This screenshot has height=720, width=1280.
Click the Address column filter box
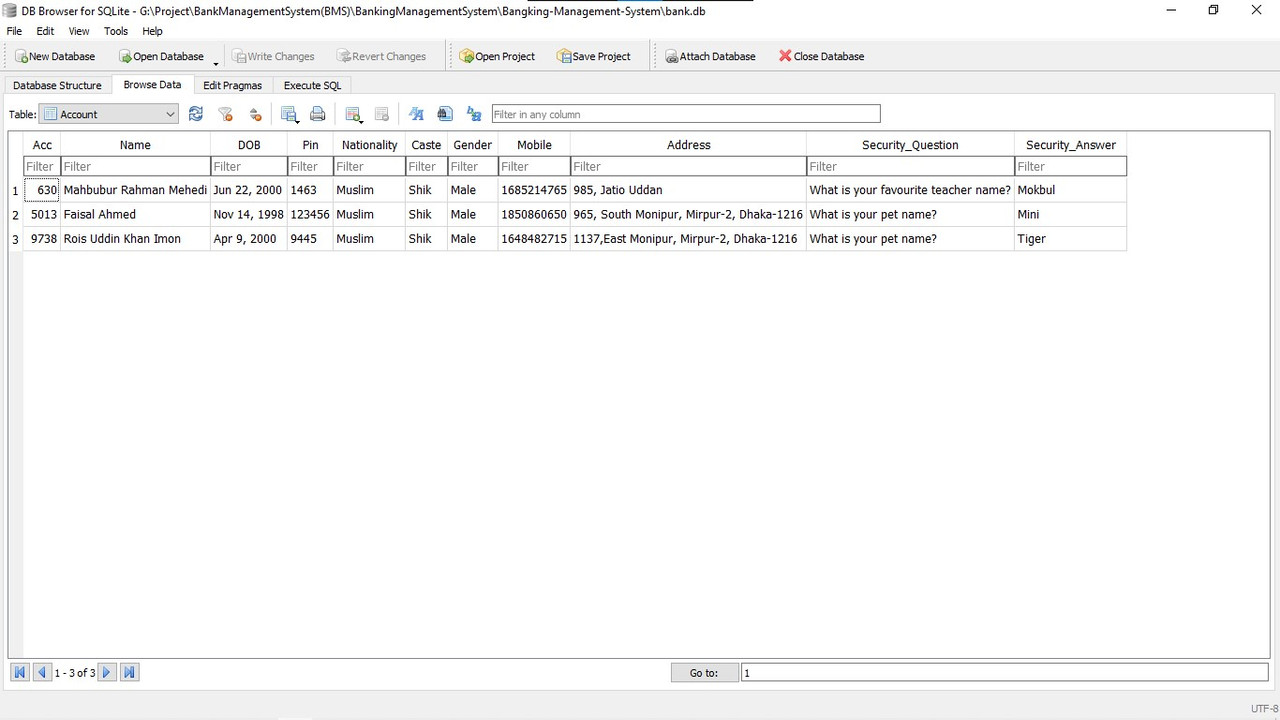tap(689, 167)
